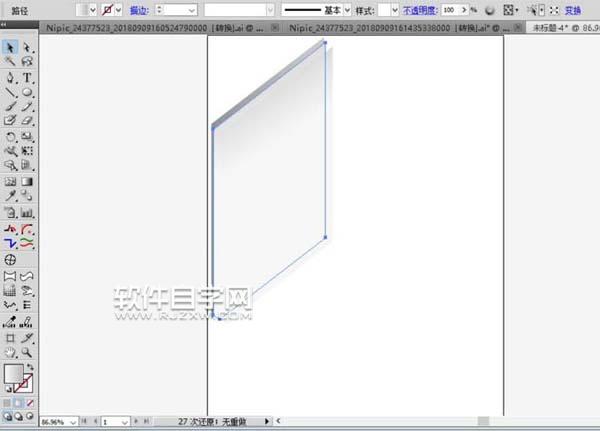Select the Ellipse shape tool
Viewport: 600px width, 431px height.
pos(27,92)
